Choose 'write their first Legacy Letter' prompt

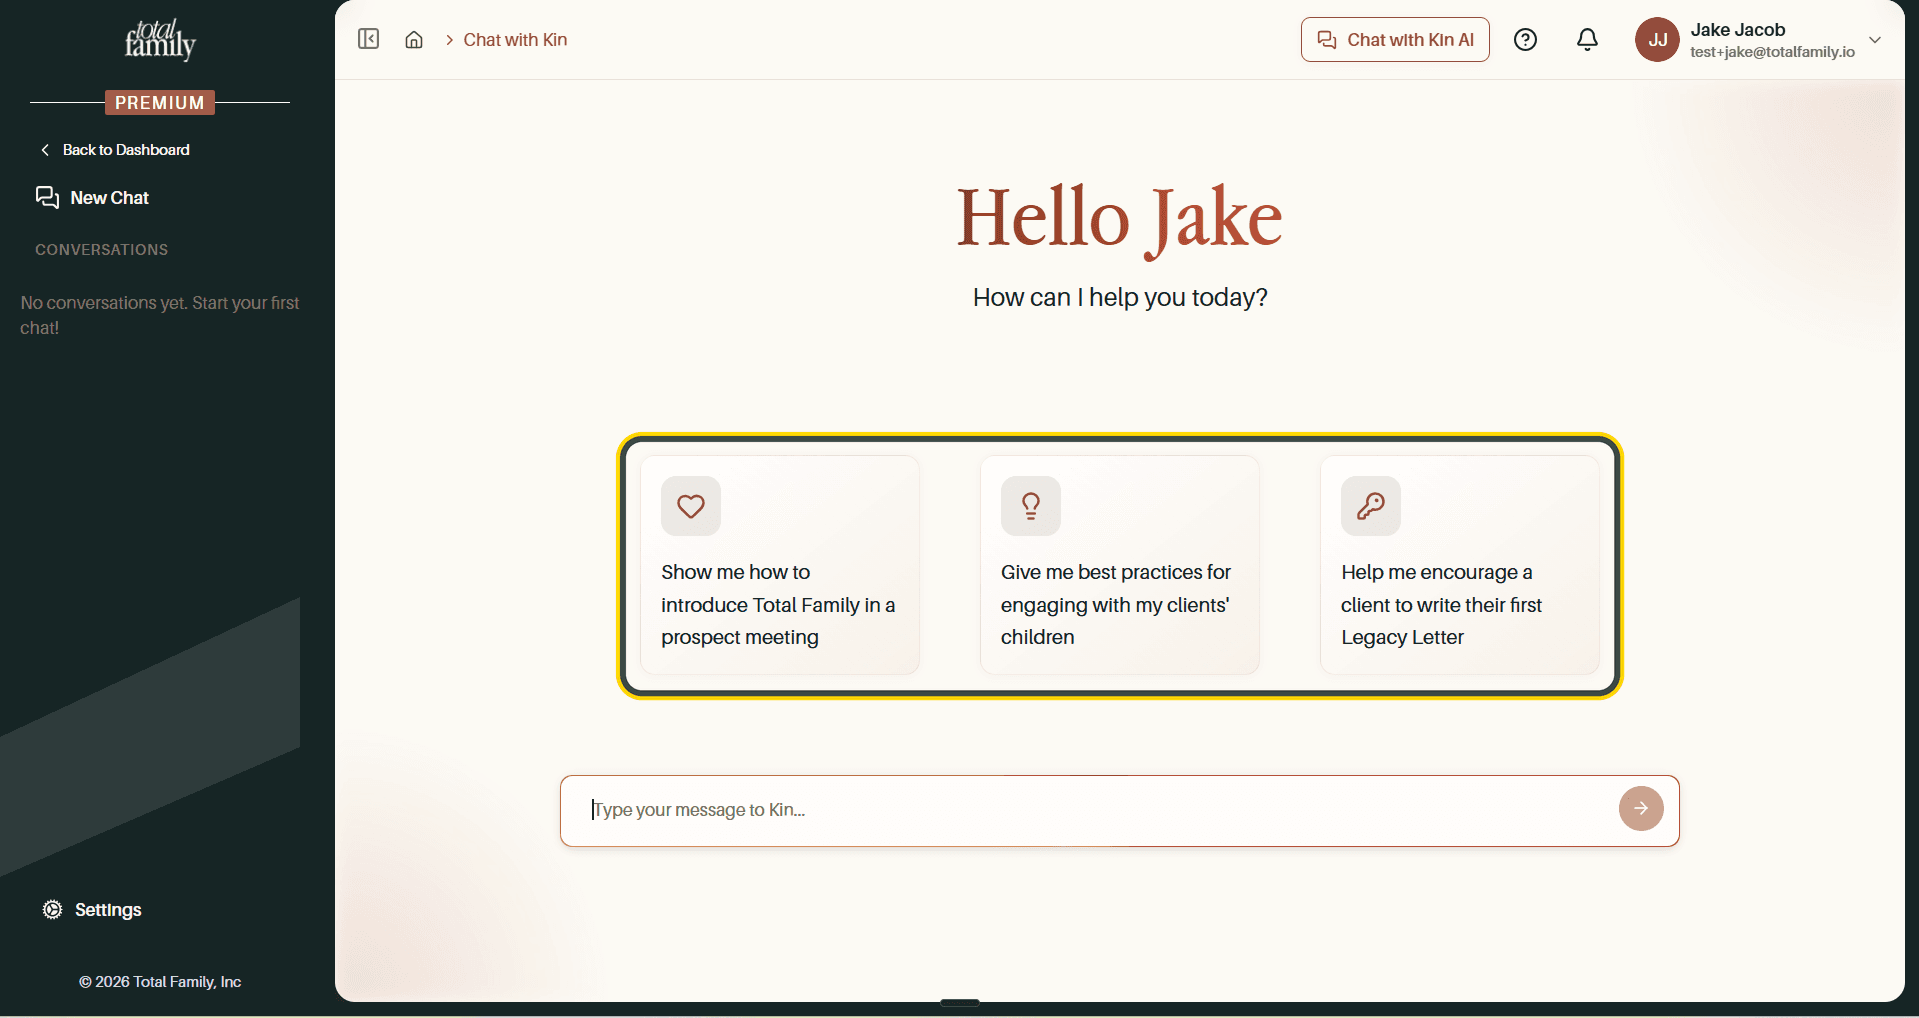pyautogui.click(x=1460, y=565)
